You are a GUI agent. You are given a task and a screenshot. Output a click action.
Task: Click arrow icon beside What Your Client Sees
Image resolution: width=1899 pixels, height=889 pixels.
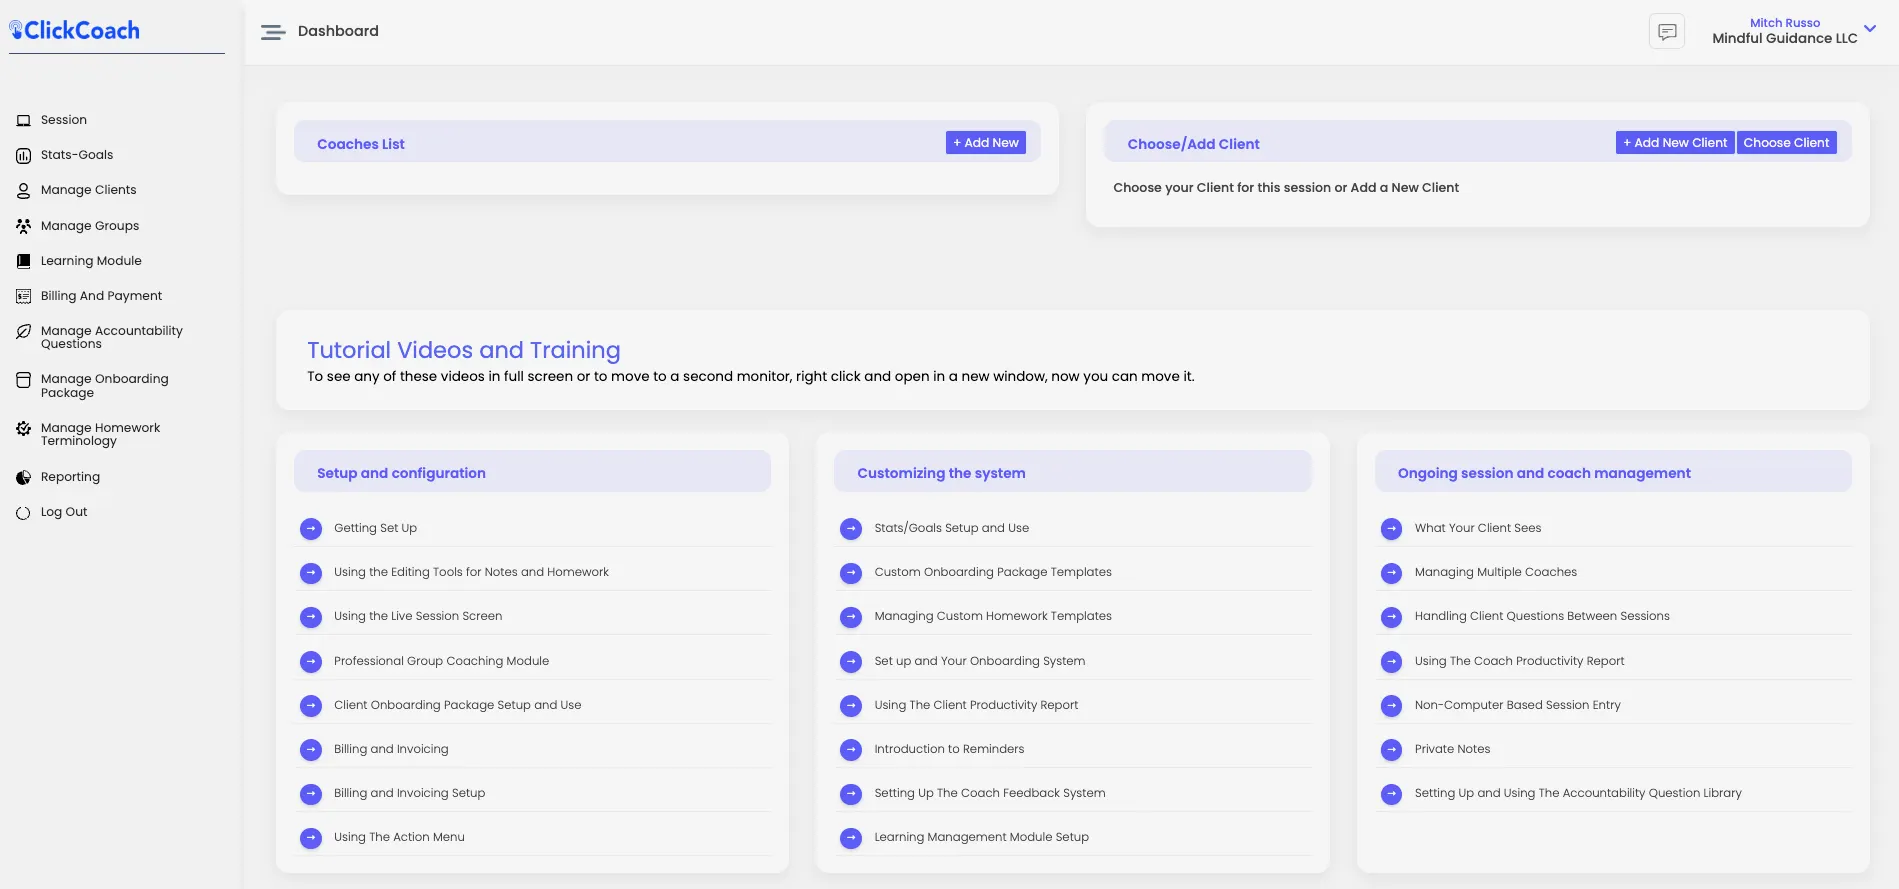[1391, 529]
